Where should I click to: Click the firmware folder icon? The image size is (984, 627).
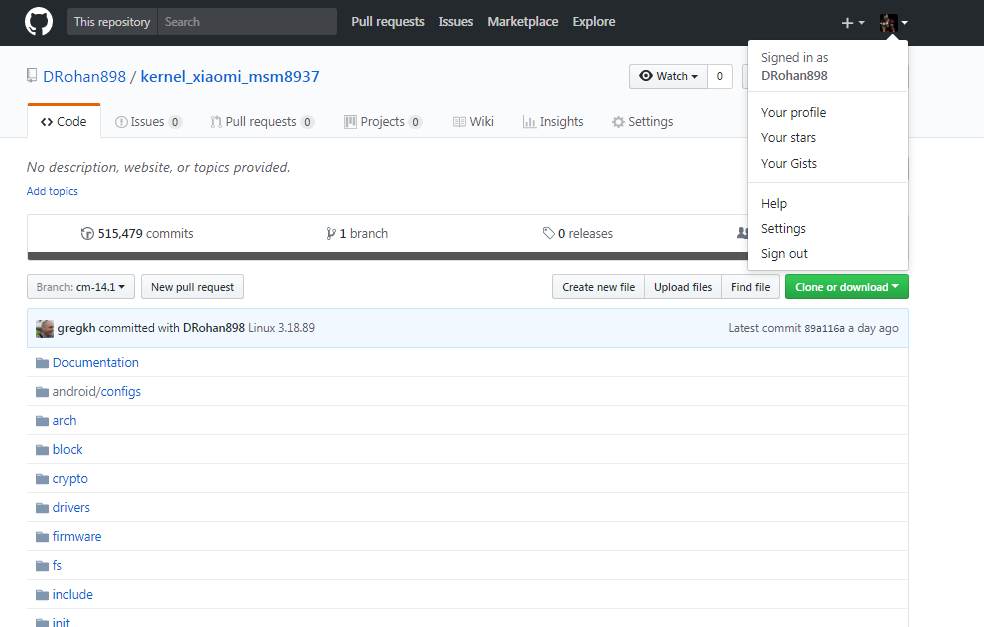tap(42, 537)
